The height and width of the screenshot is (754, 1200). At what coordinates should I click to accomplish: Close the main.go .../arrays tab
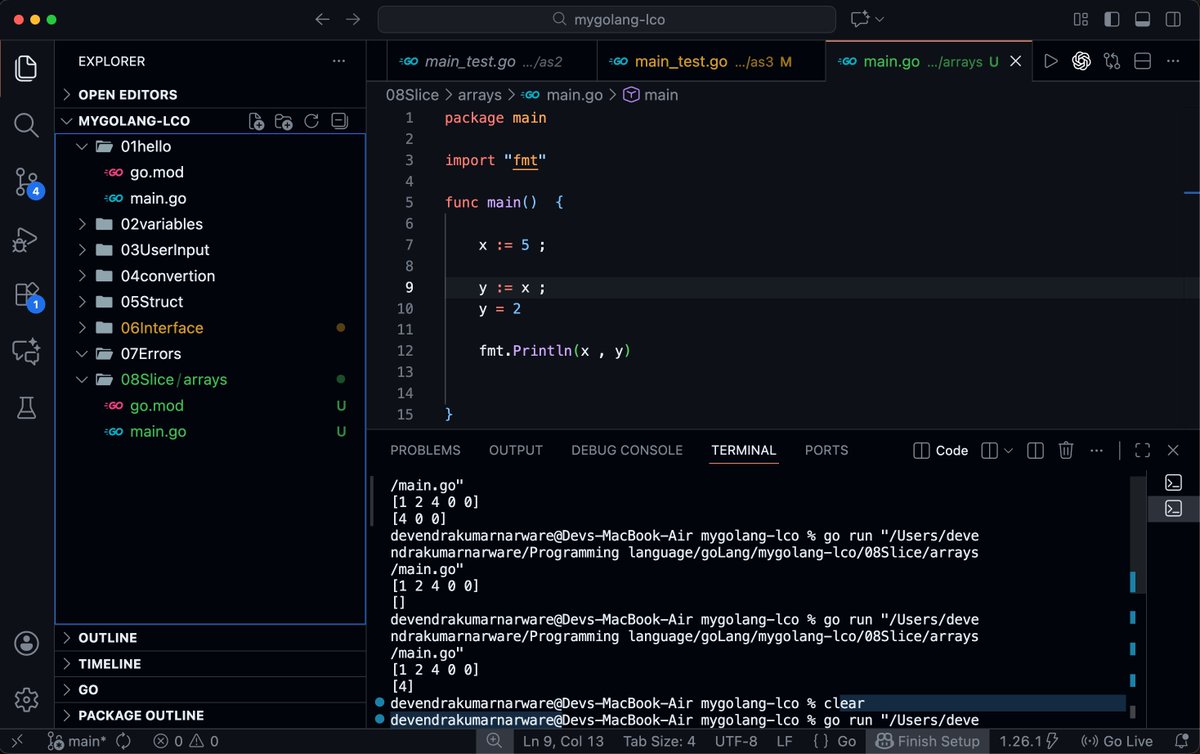click(1016, 61)
